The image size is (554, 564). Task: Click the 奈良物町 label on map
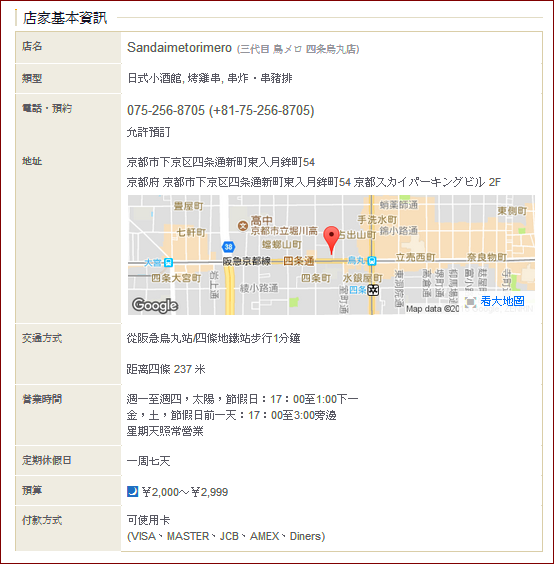[x=487, y=257]
